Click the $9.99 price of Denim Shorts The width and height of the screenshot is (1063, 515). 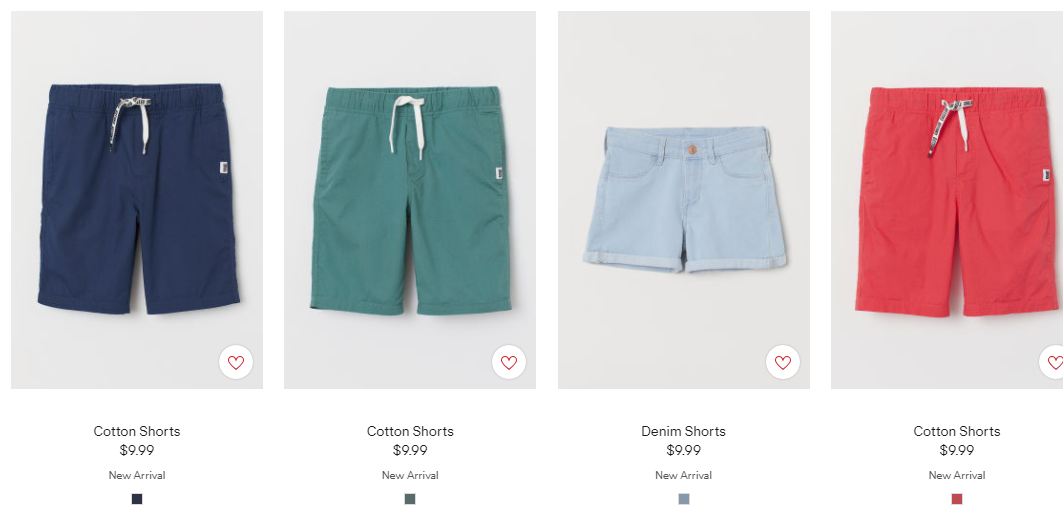click(683, 450)
